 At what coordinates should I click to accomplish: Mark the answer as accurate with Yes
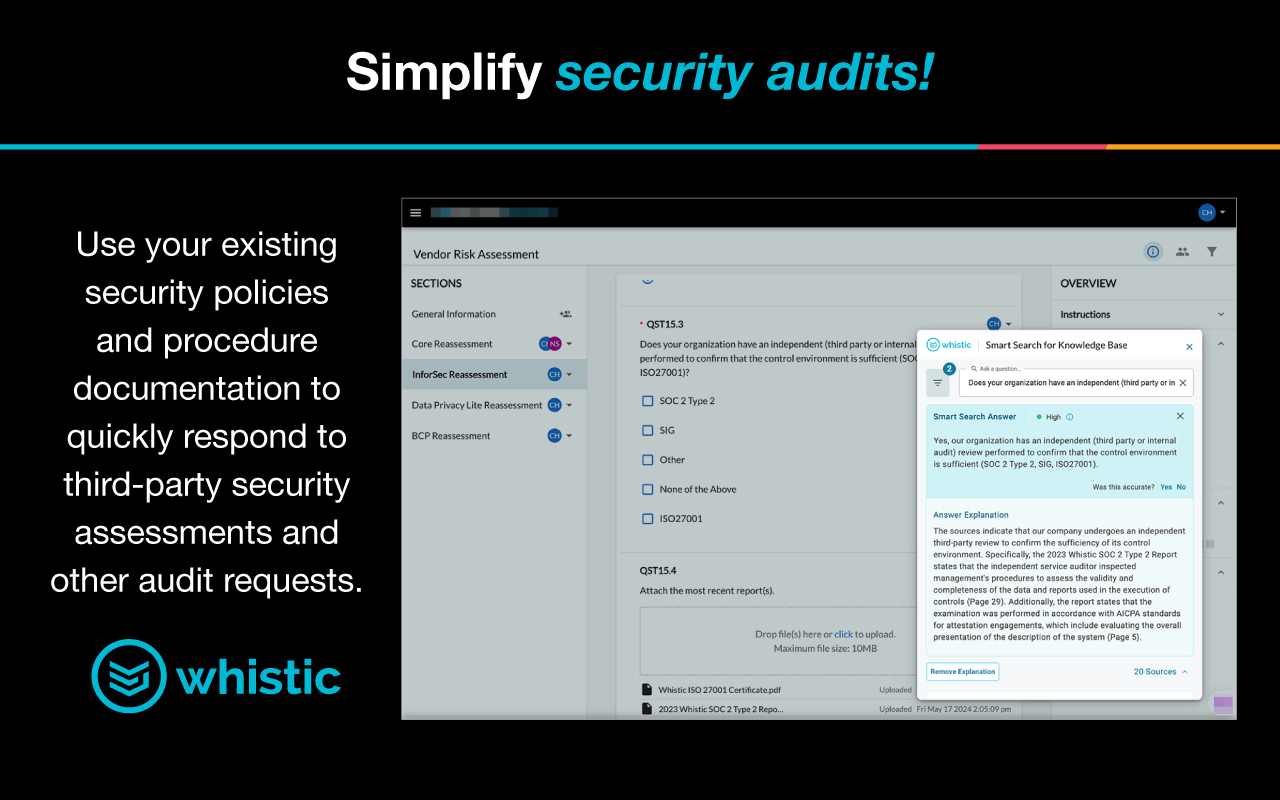[1166, 487]
